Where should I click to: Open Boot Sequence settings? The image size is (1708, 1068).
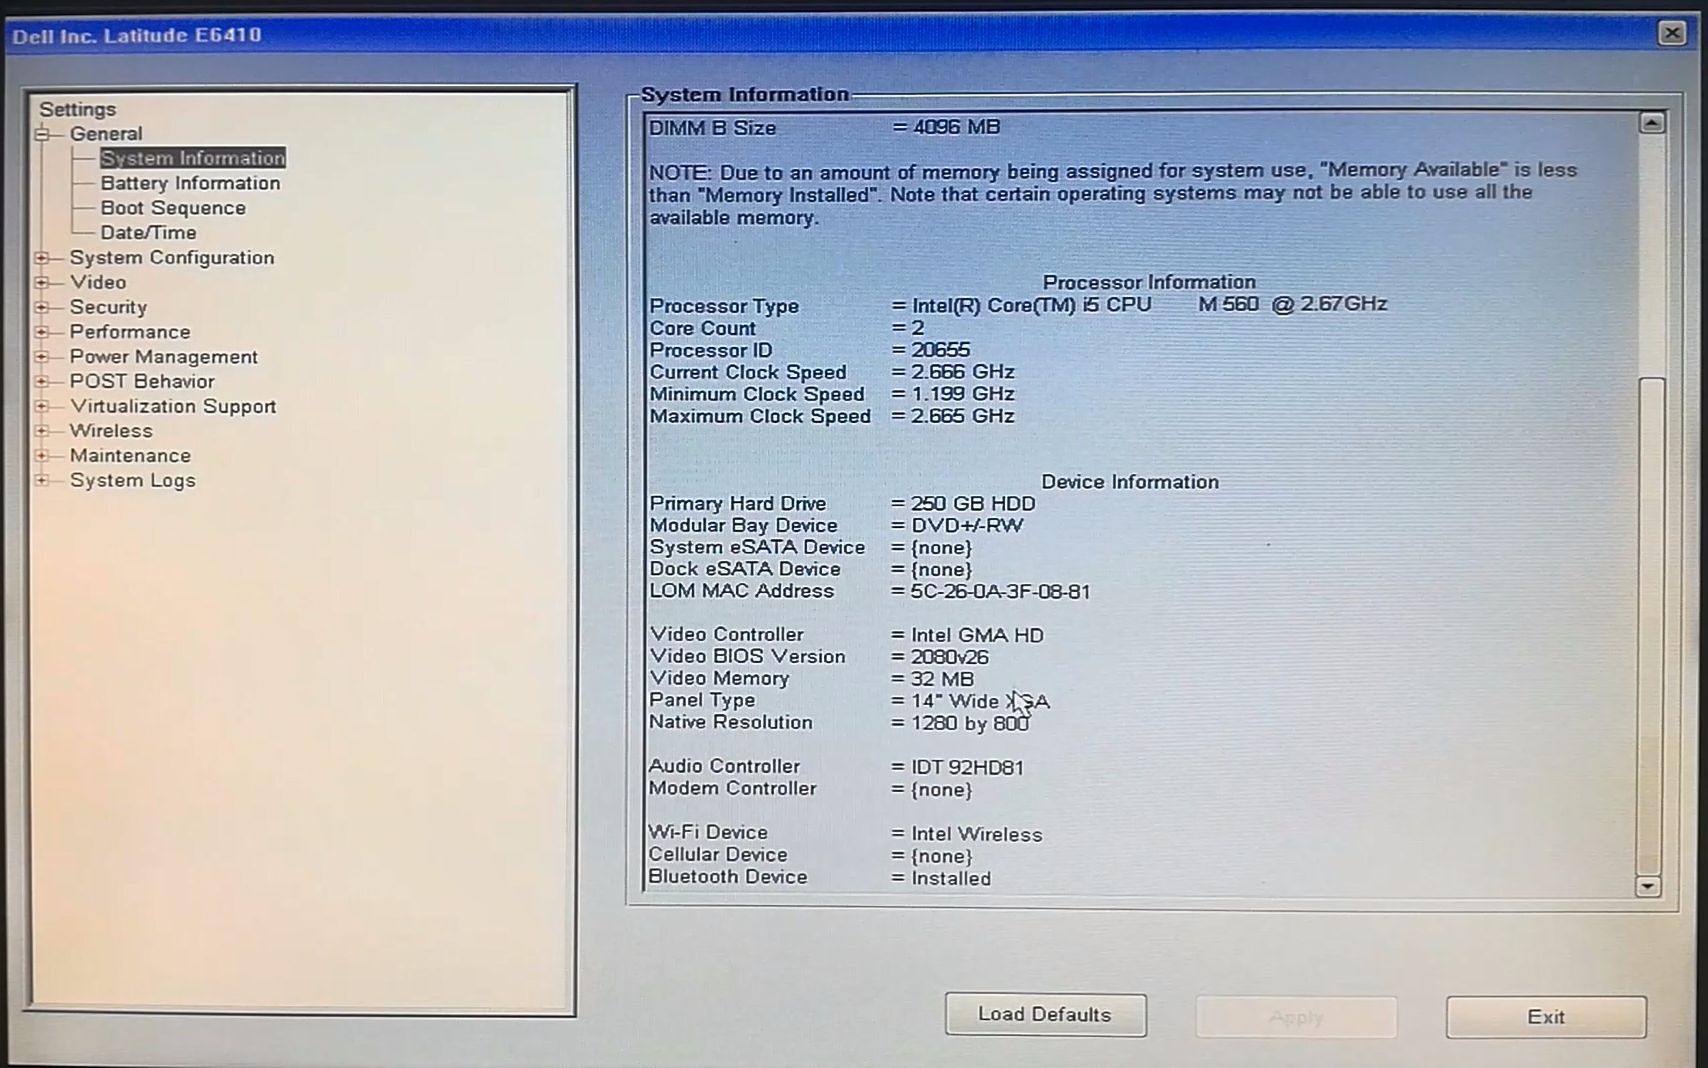click(x=173, y=208)
